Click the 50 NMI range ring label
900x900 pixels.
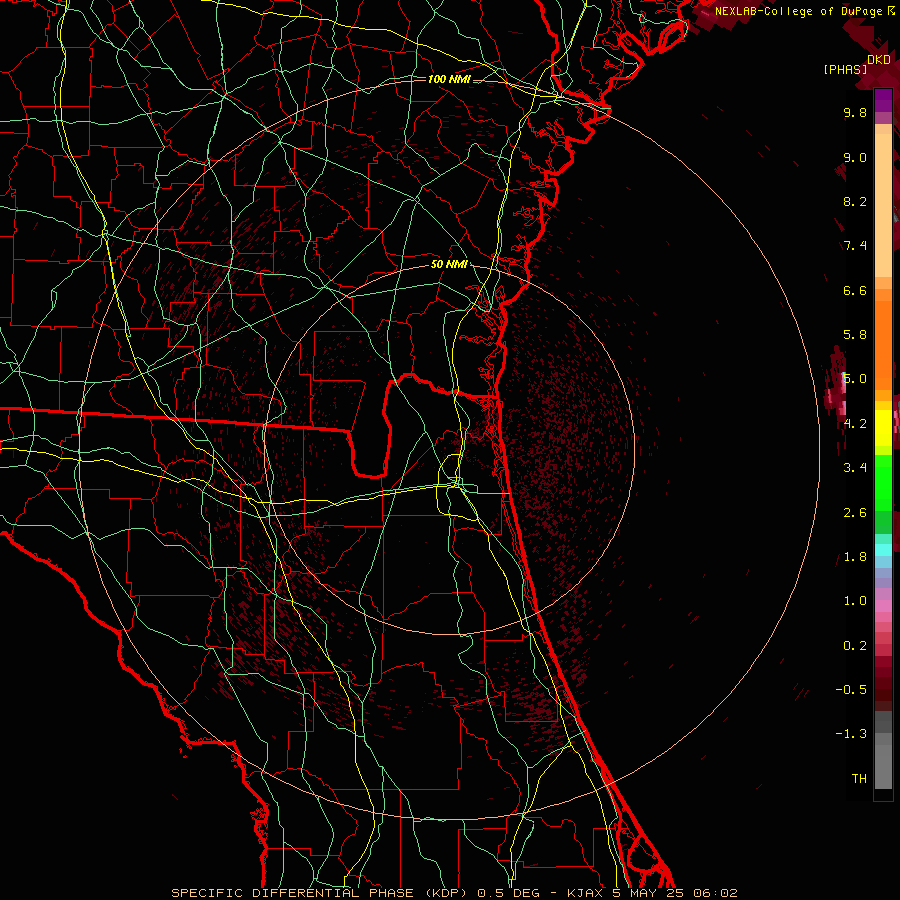pos(449,265)
